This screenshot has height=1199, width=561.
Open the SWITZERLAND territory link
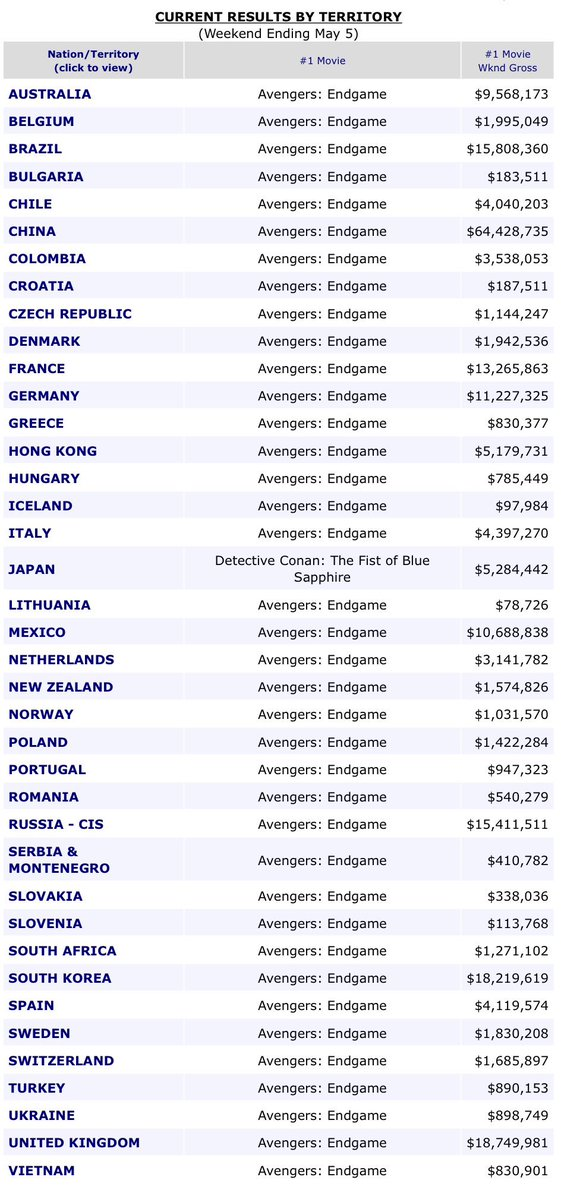coord(61,1061)
